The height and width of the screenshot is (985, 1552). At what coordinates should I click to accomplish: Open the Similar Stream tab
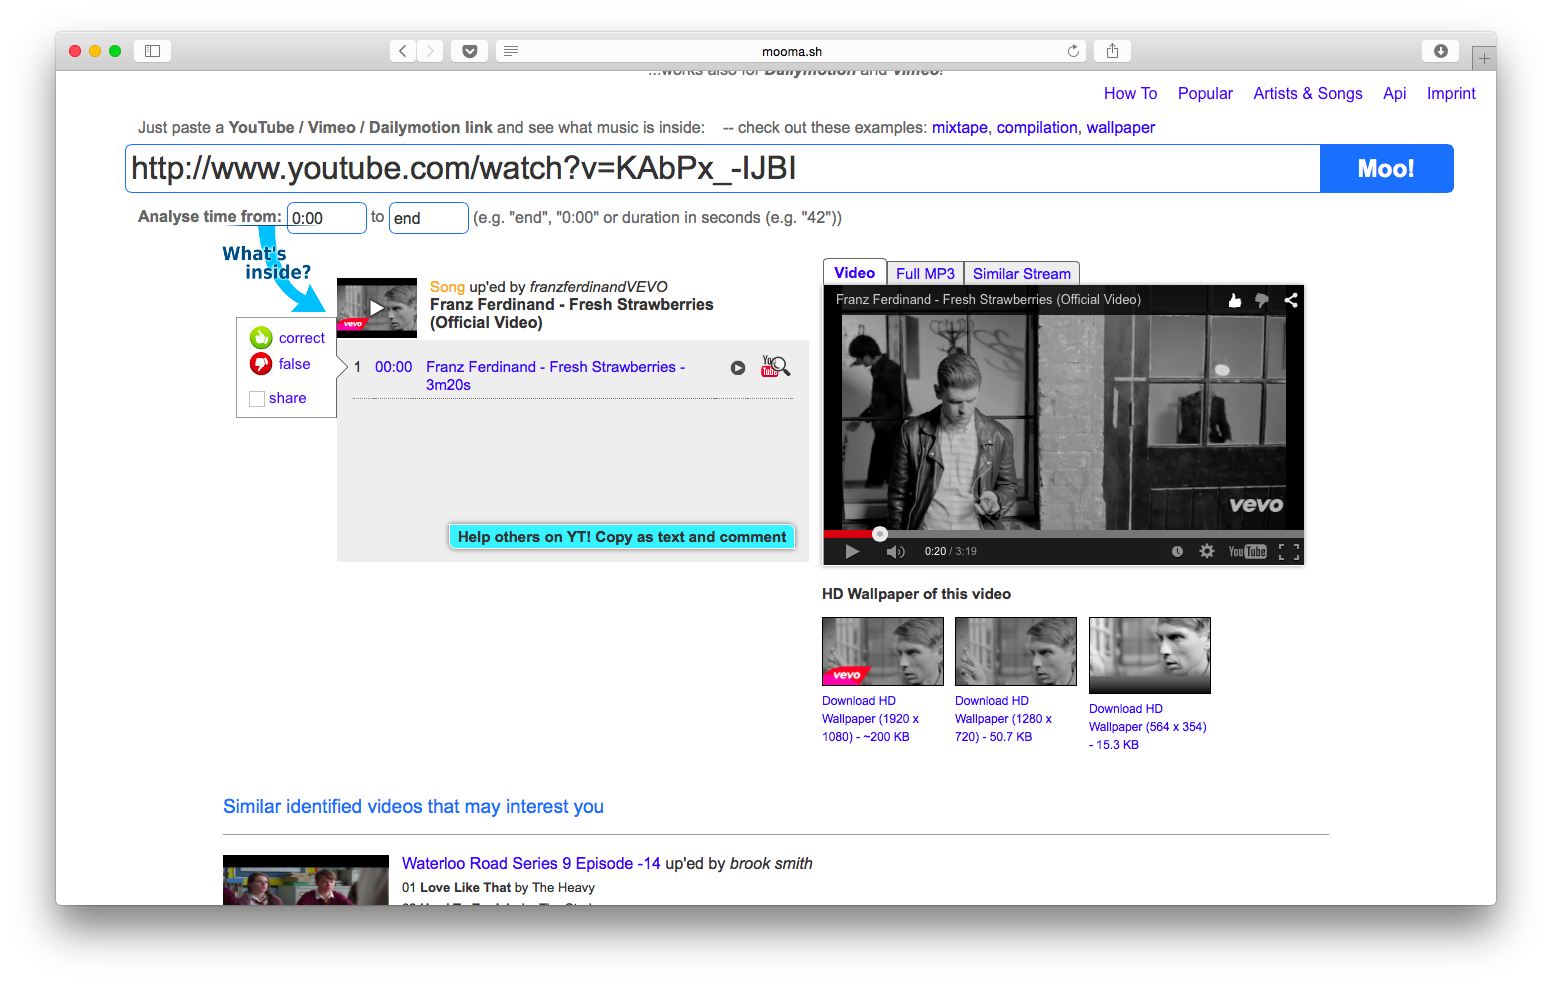(x=1021, y=274)
